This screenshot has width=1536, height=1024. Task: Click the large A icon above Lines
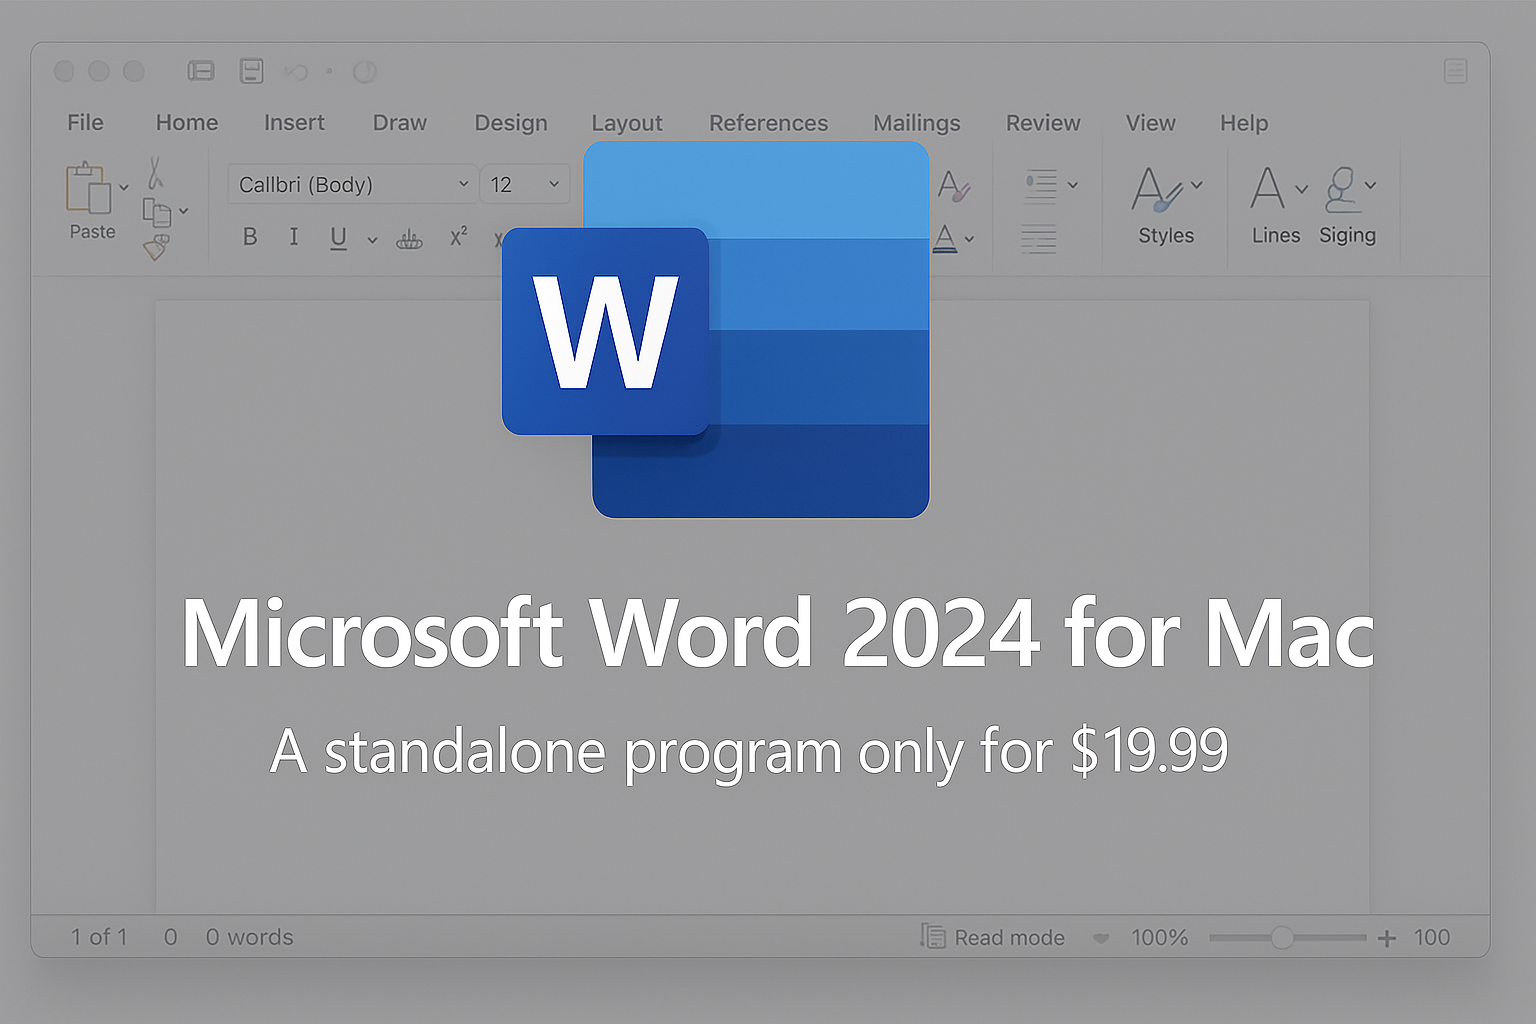point(1267,187)
